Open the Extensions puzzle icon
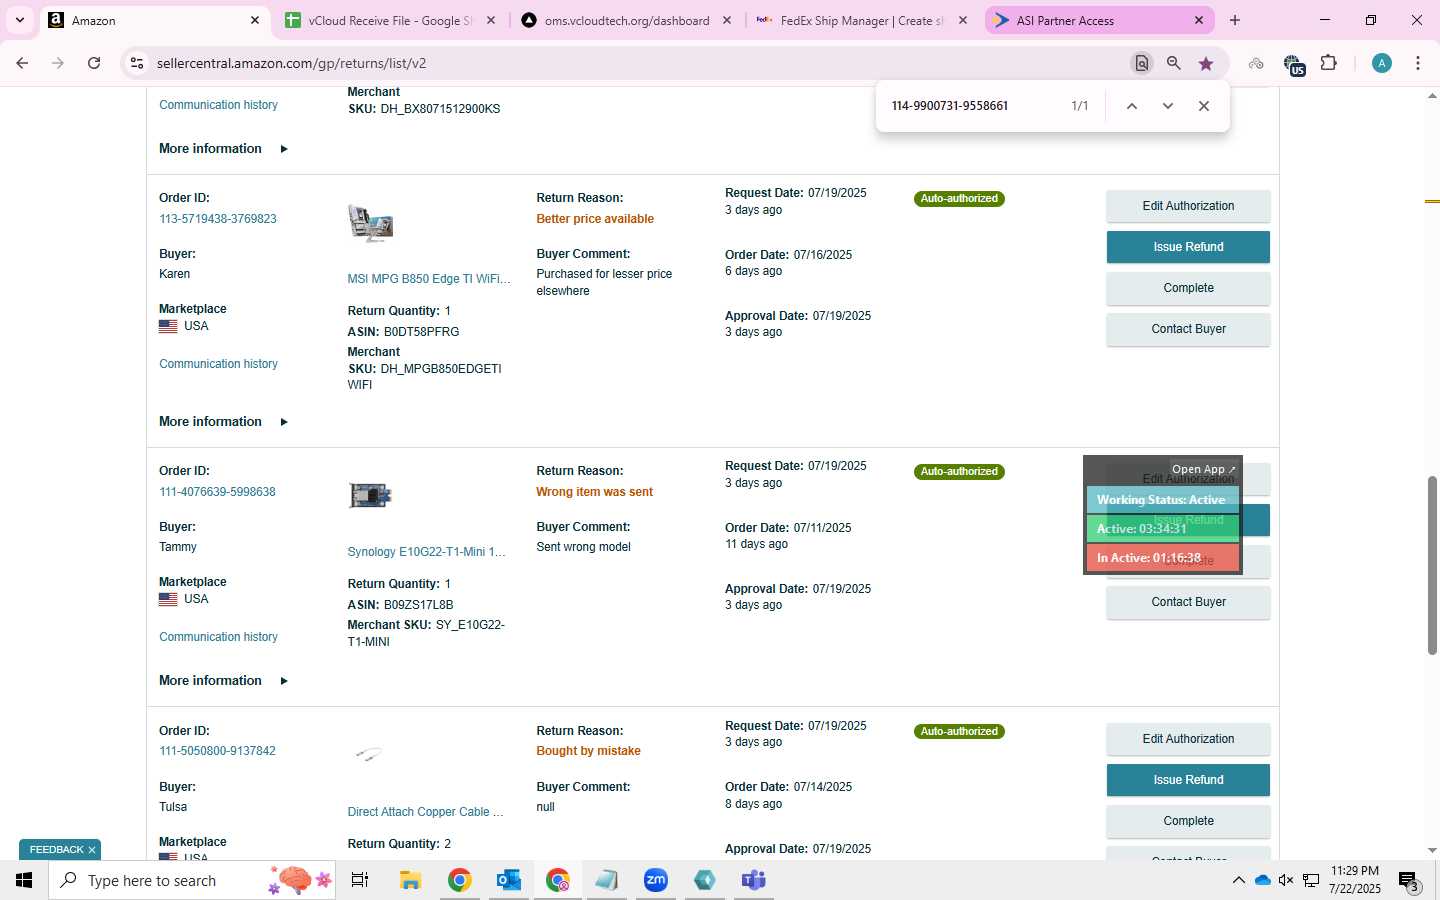1440x900 pixels. pos(1328,63)
